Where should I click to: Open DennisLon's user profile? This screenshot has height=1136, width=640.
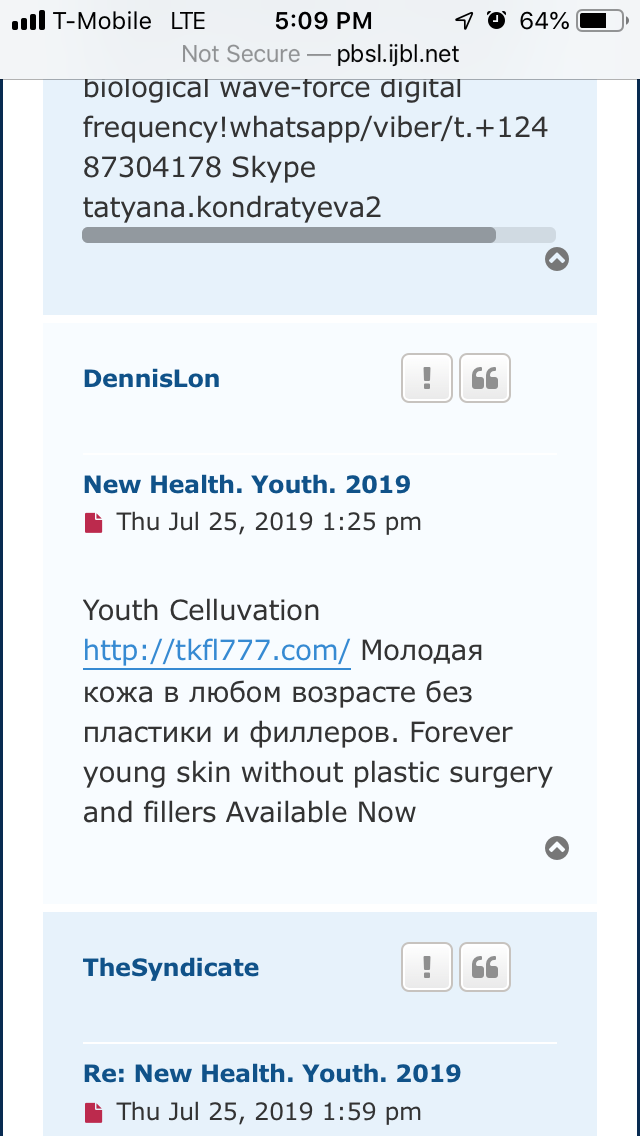(x=151, y=379)
